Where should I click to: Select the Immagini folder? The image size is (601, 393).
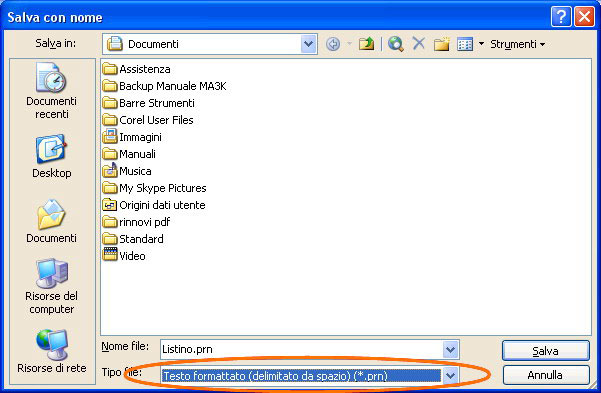(132, 137)
